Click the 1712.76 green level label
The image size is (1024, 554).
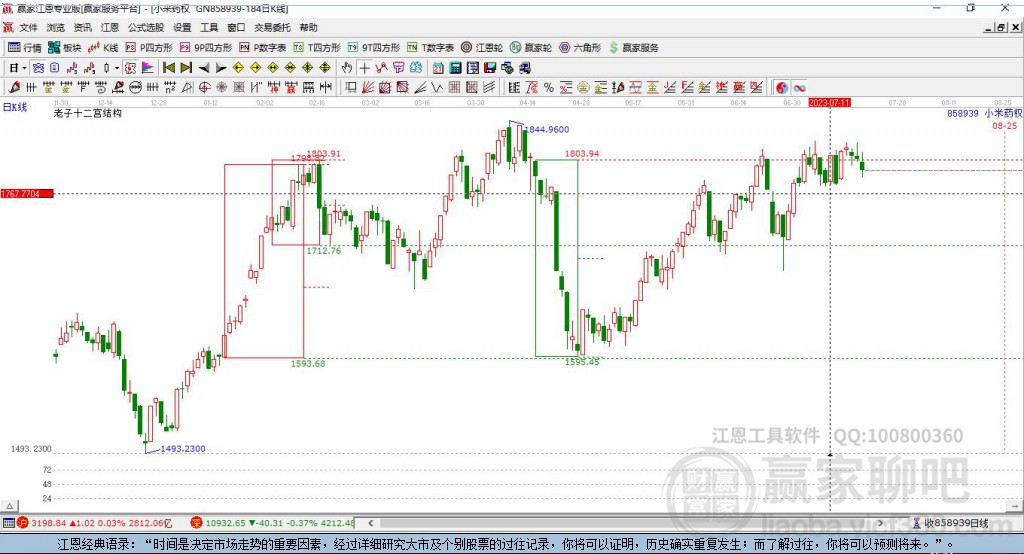(324, 251)
